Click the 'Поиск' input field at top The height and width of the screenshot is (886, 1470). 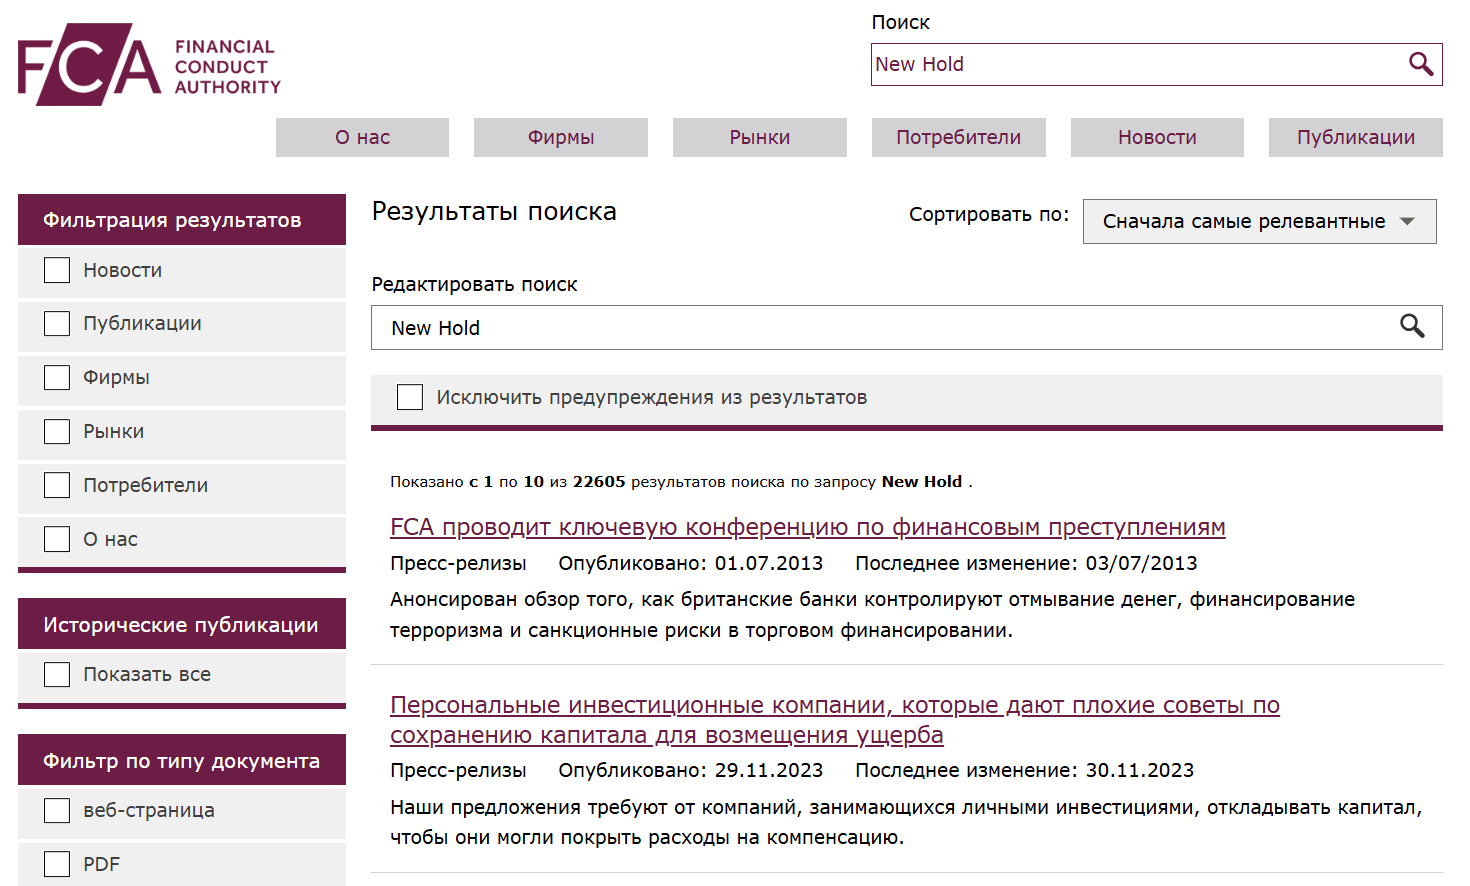1100,64
